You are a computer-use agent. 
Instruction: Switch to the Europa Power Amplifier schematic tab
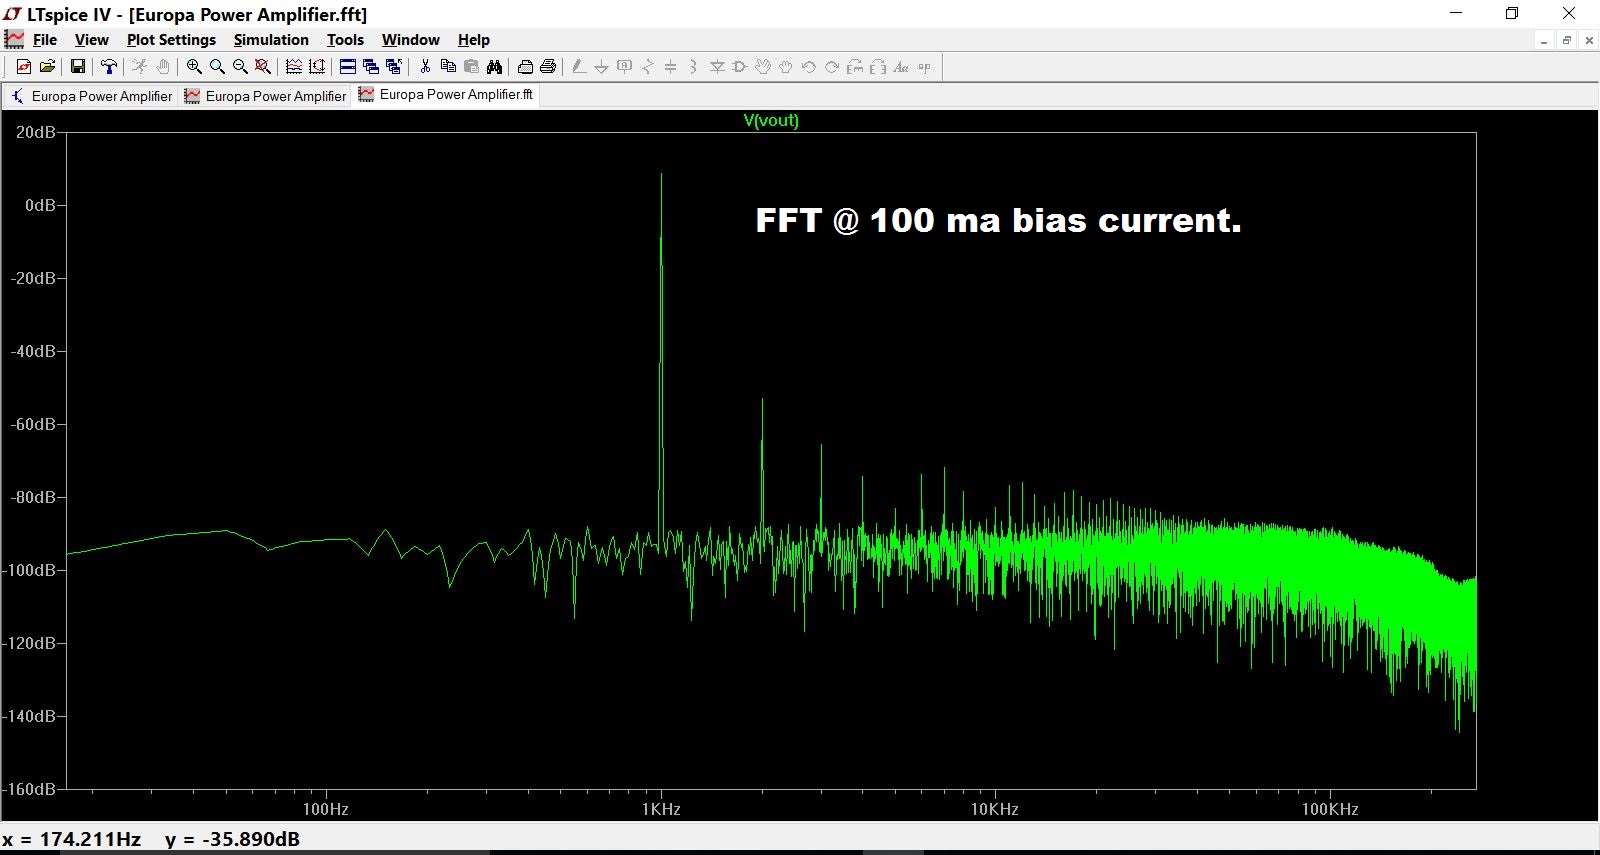(91, 96)
